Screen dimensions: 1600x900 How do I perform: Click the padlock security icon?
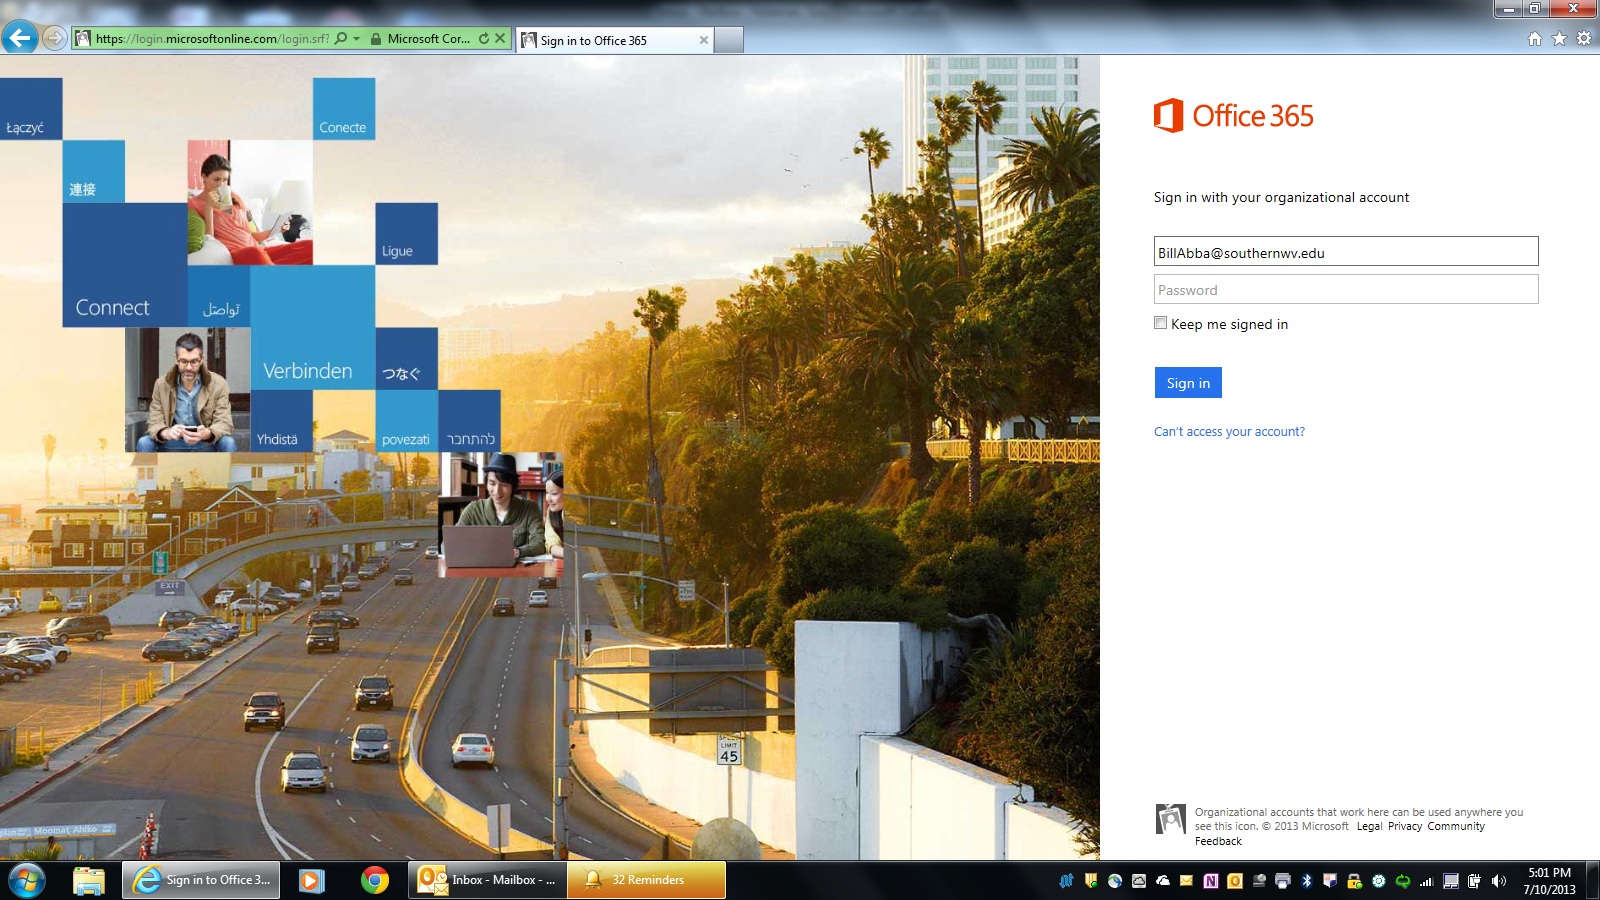(376, 39)
